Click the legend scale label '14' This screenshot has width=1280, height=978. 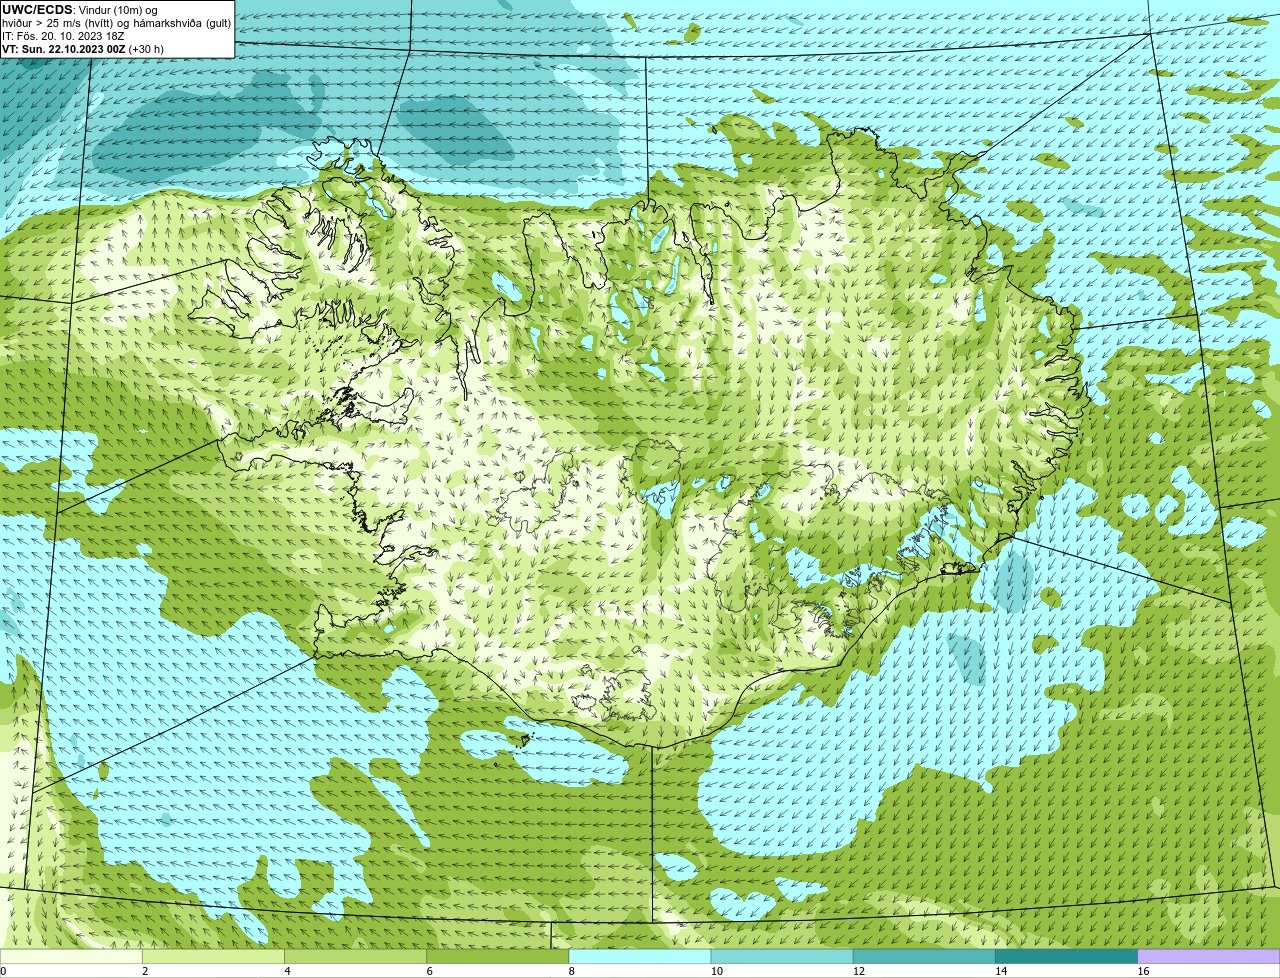click(x=1001, y=971)
